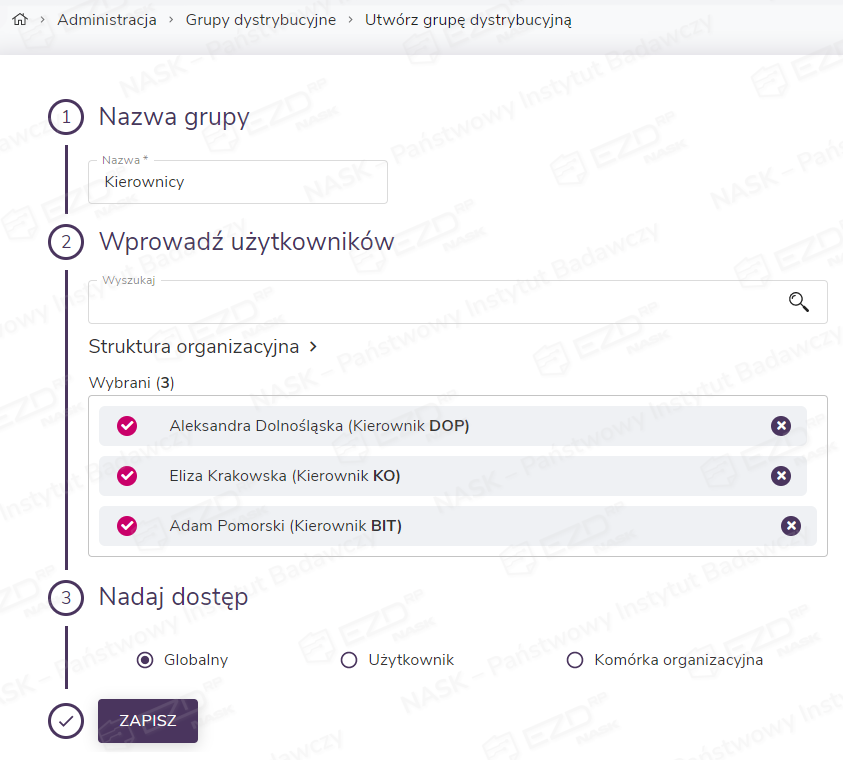843x760 pixels.
Task: Choose Komórka organizacyjna access option
Action: click(574, 660)
